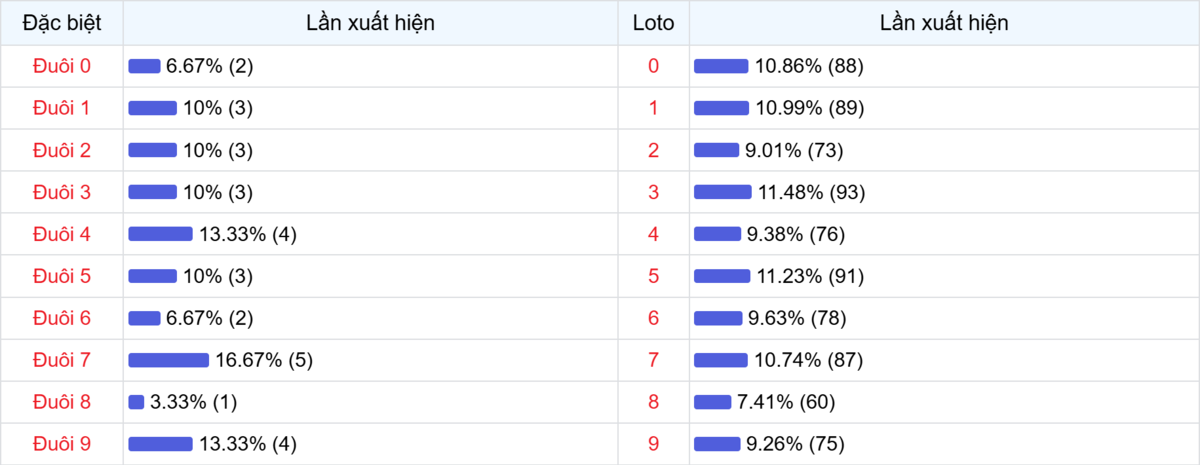Click the 16.67% (5) progress bar
This screenshot has height=465, width=1200.
[168, 360]
